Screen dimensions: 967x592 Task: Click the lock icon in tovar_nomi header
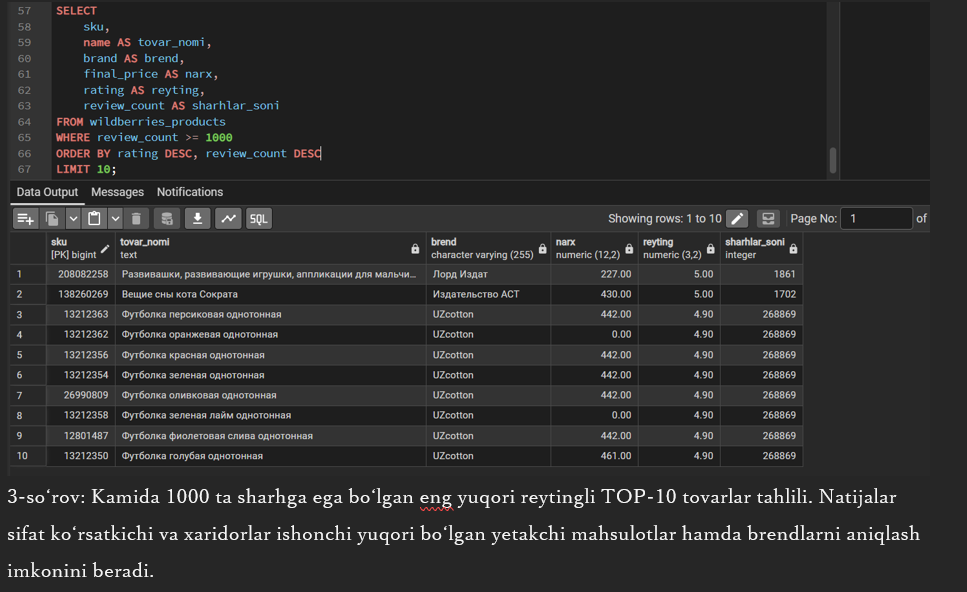pyautogui.click(x=415, y=249)
